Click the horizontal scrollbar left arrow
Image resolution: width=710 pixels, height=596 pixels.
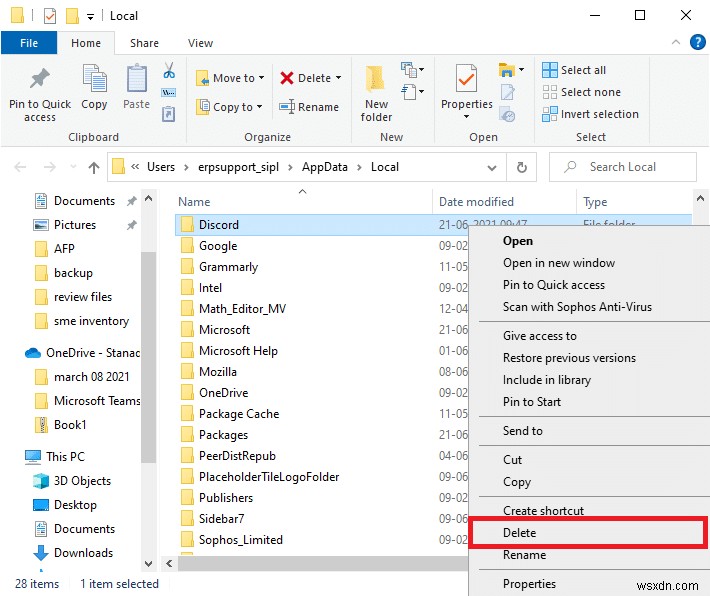pos(169,564)
